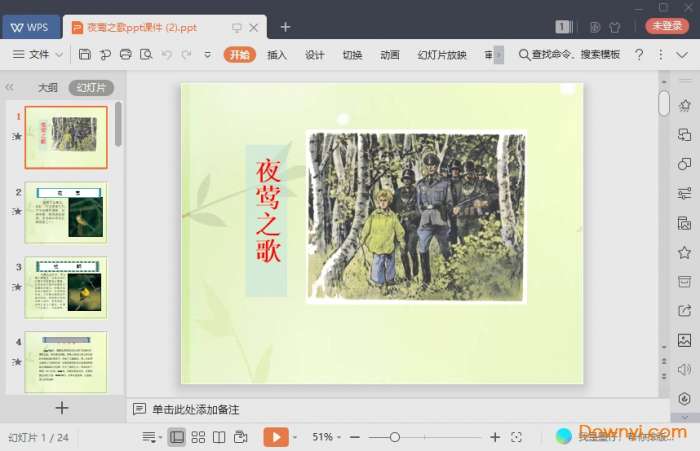Click the ribbon tabs scroll-right arrow
700x451 pixels.
coord(499,55)
